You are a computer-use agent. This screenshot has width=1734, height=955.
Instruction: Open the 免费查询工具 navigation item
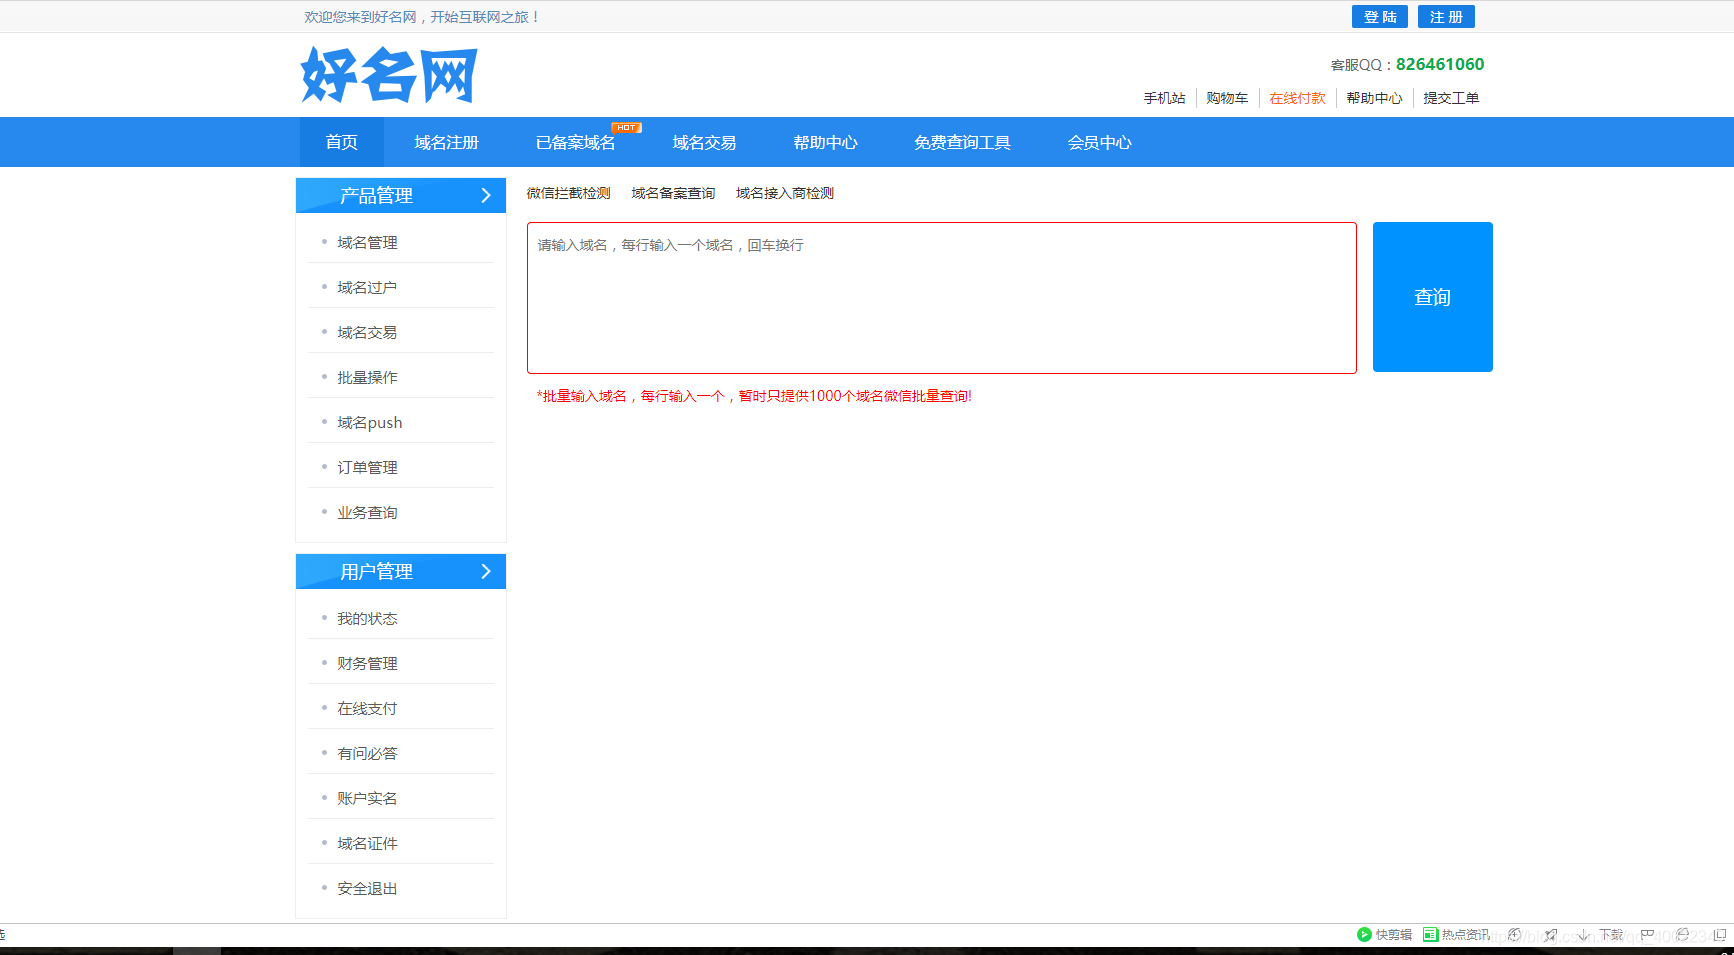pyautogui.click(x=962, y=142)
